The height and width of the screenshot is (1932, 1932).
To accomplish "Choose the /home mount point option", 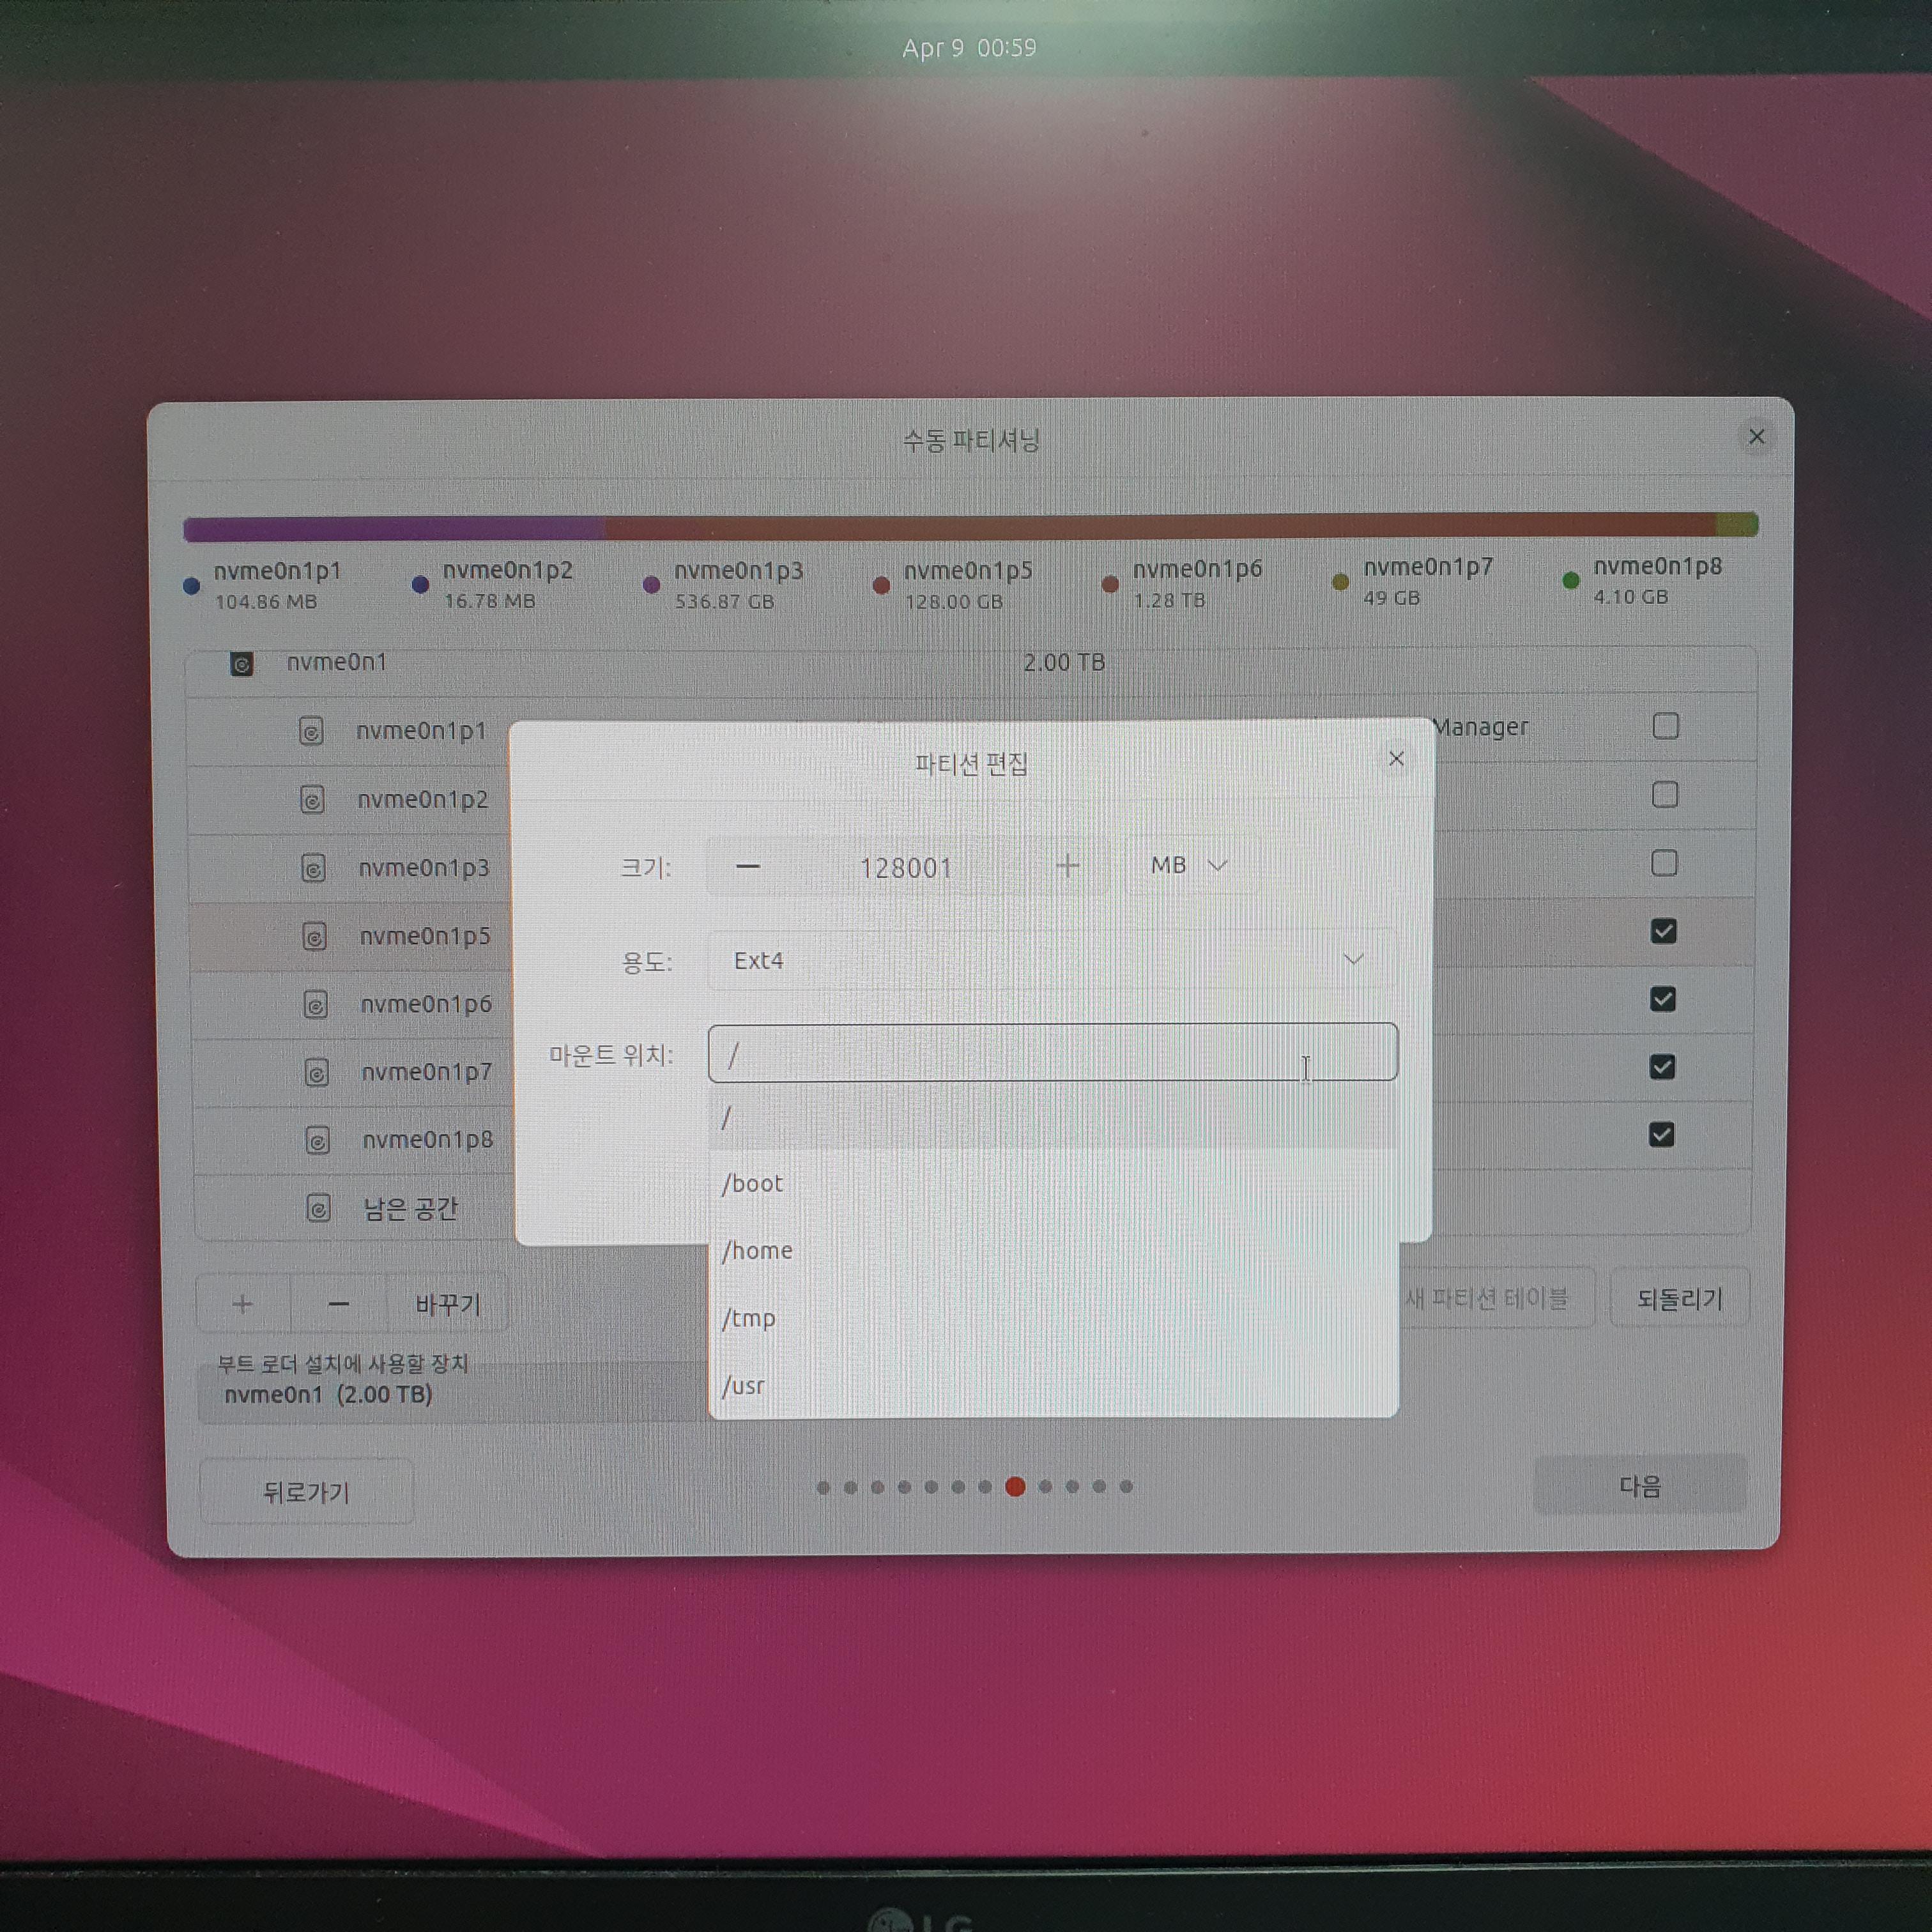I will click(1053, 1251).
